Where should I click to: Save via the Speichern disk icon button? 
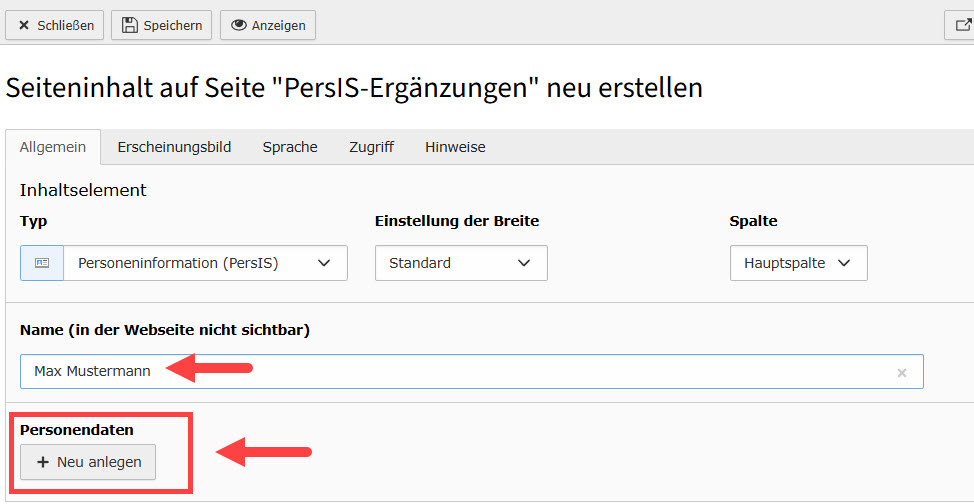click(x=161, y=25)
